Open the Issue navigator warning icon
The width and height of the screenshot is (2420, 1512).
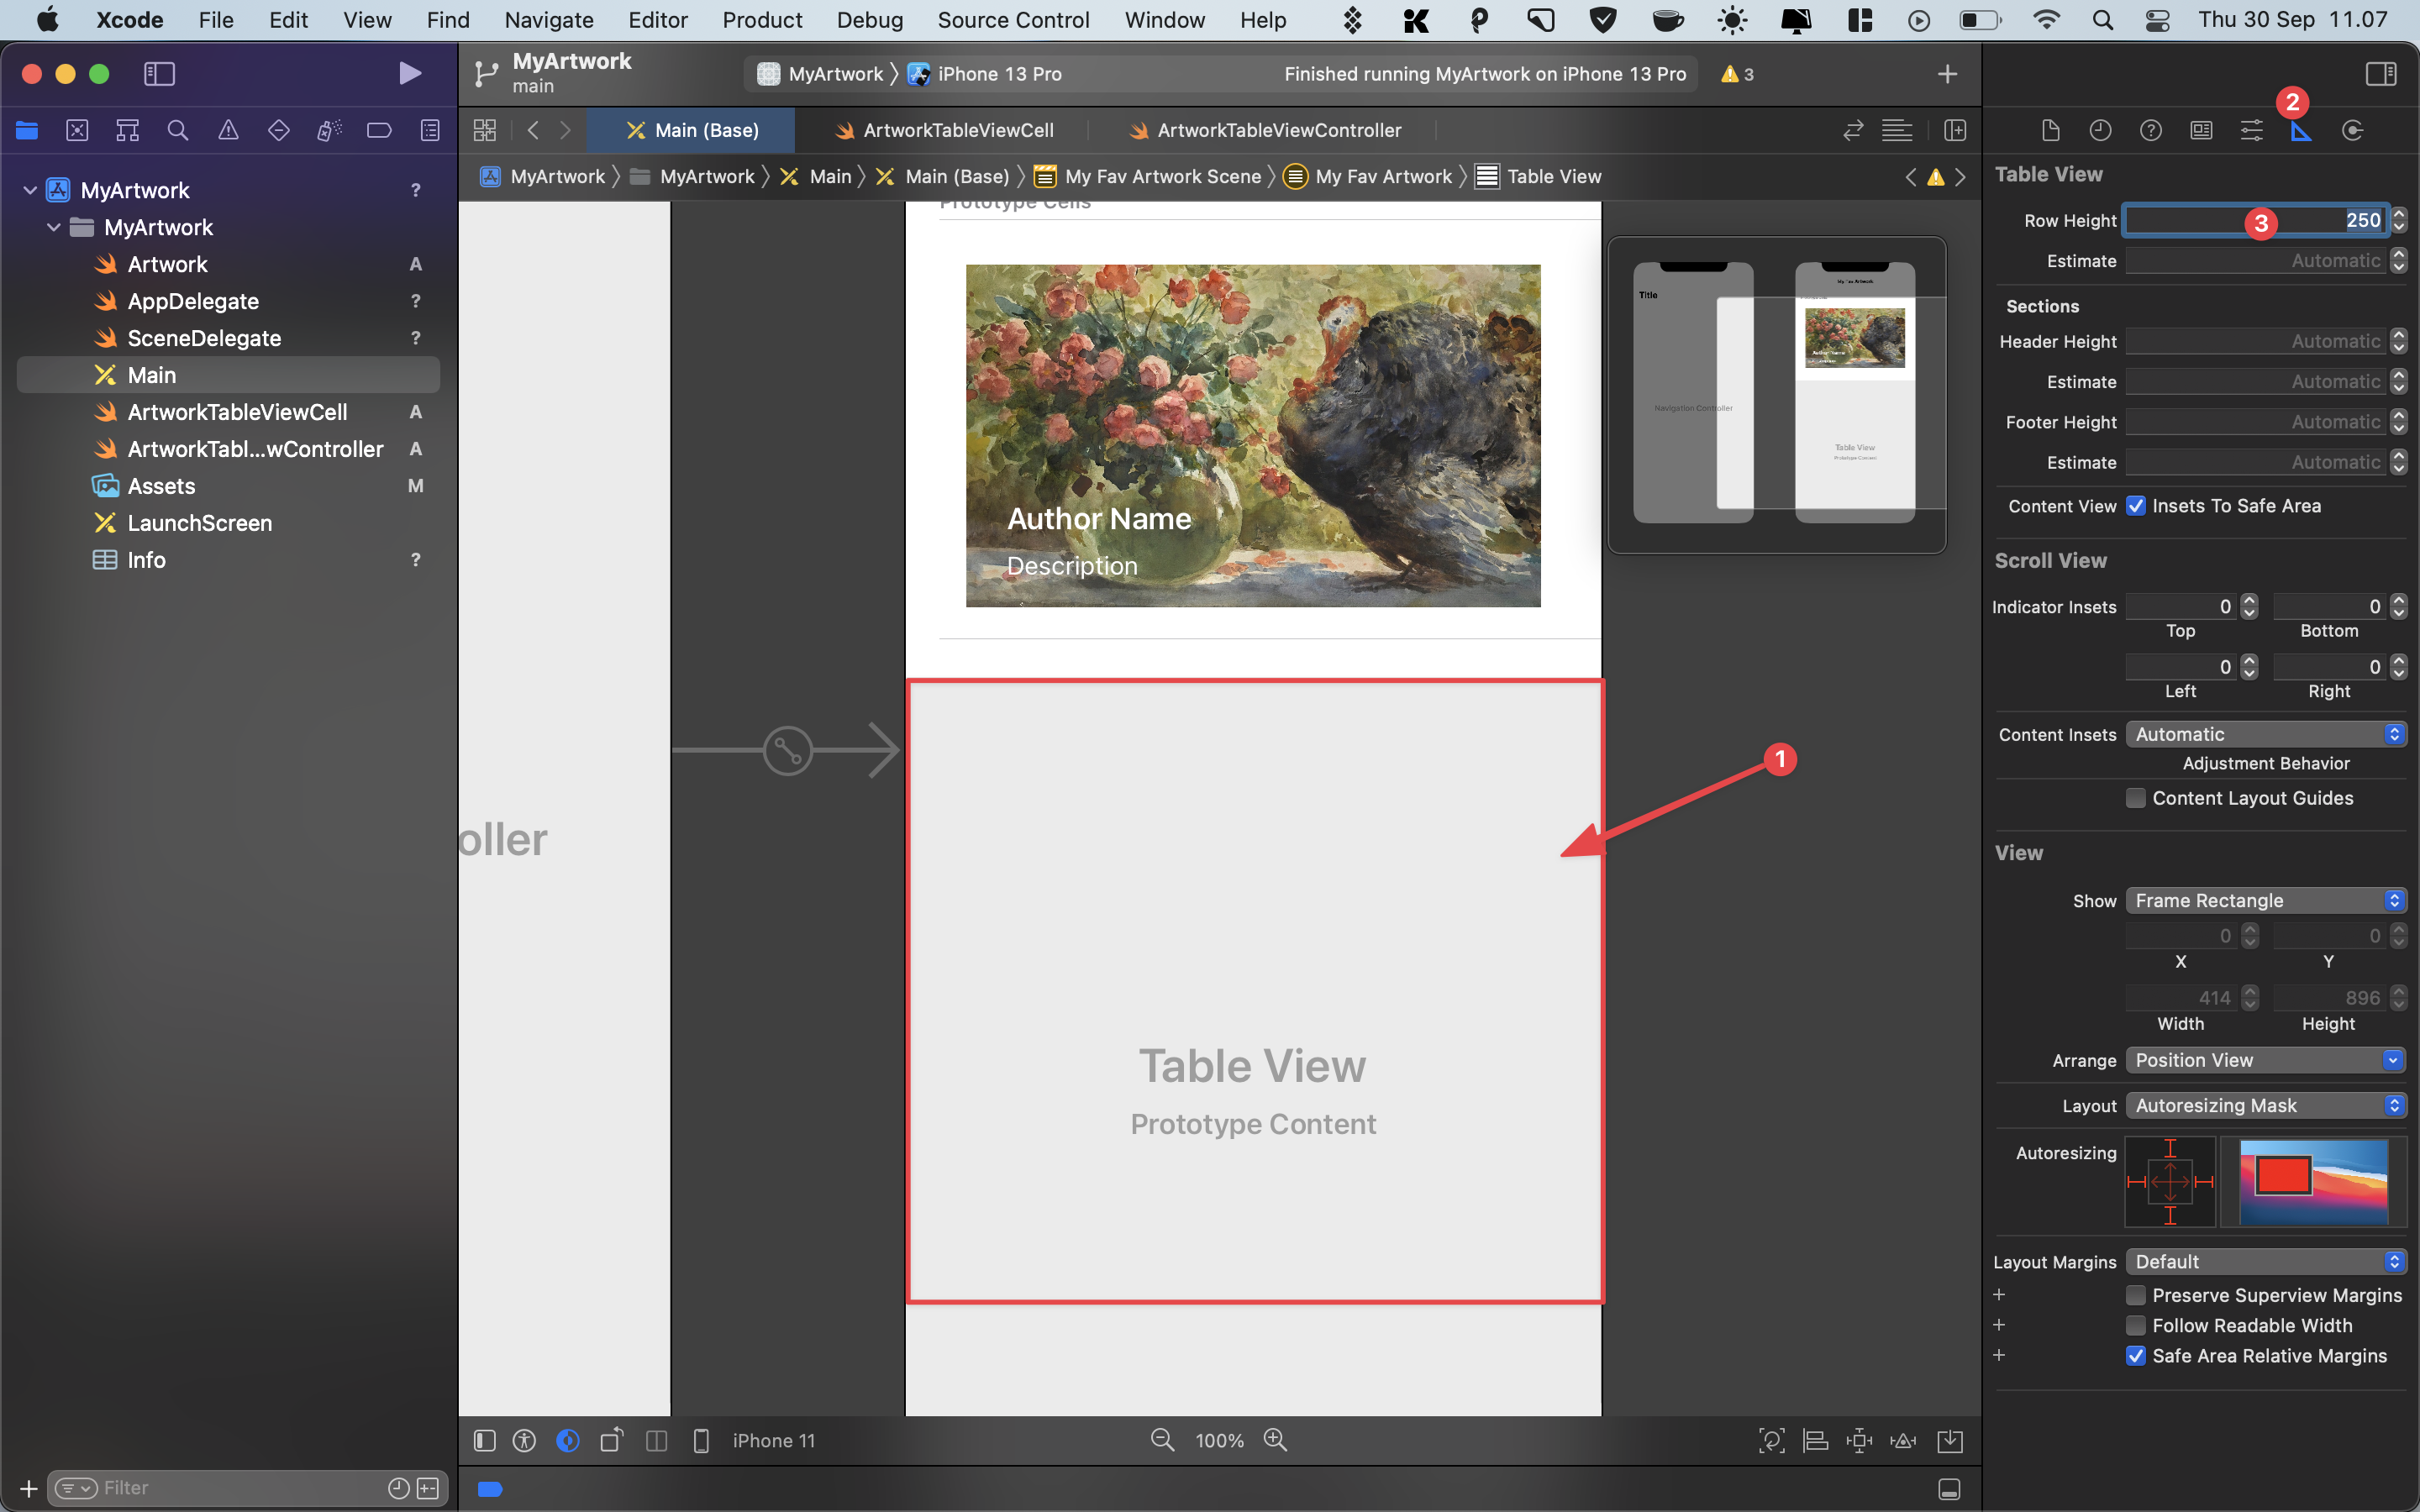[228, 130]
